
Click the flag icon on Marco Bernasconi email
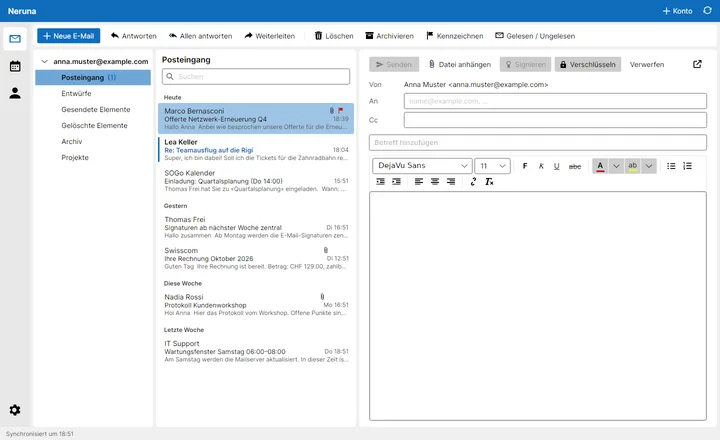[x=341, y=111]
